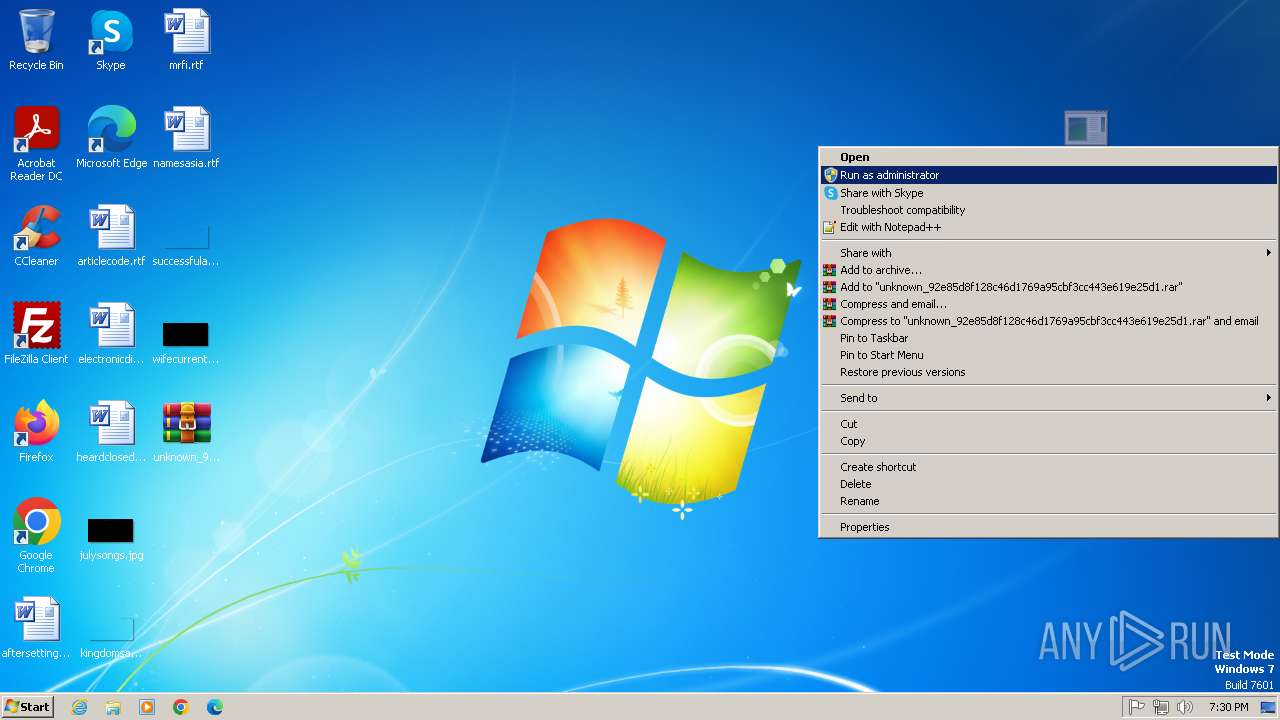
Task: Click the Show desktop button
Action: coord(1268,707)
